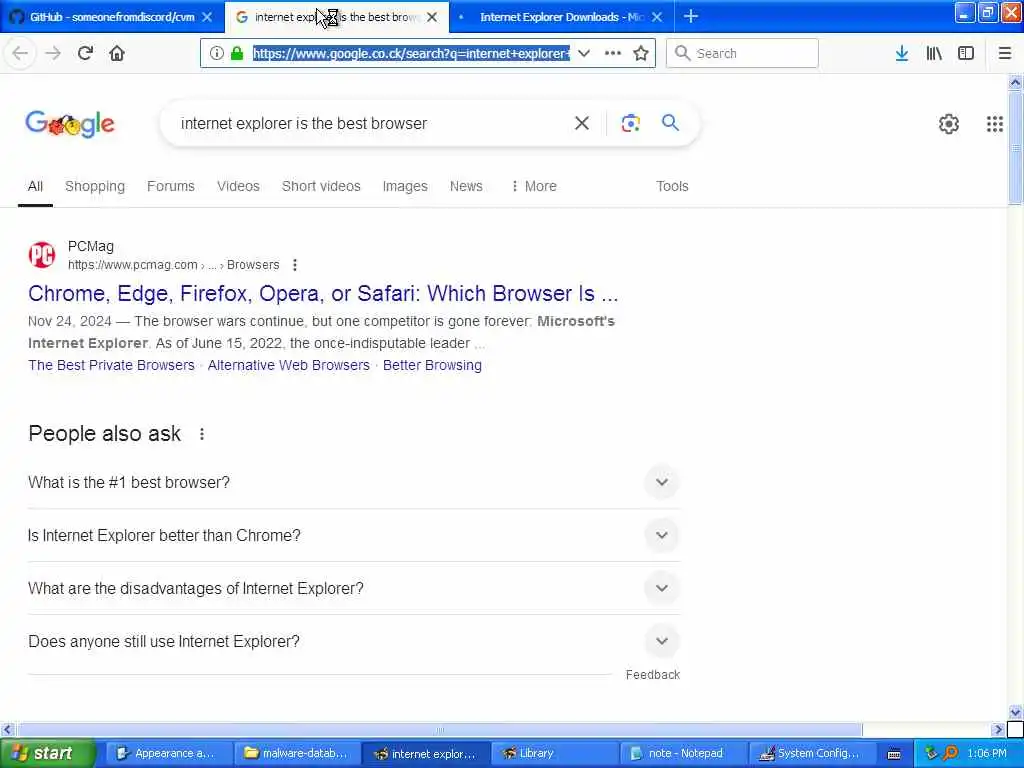Bookmark this page with the star
The height and width of the screenshot is (768, 1024).
tap(641, 53)
